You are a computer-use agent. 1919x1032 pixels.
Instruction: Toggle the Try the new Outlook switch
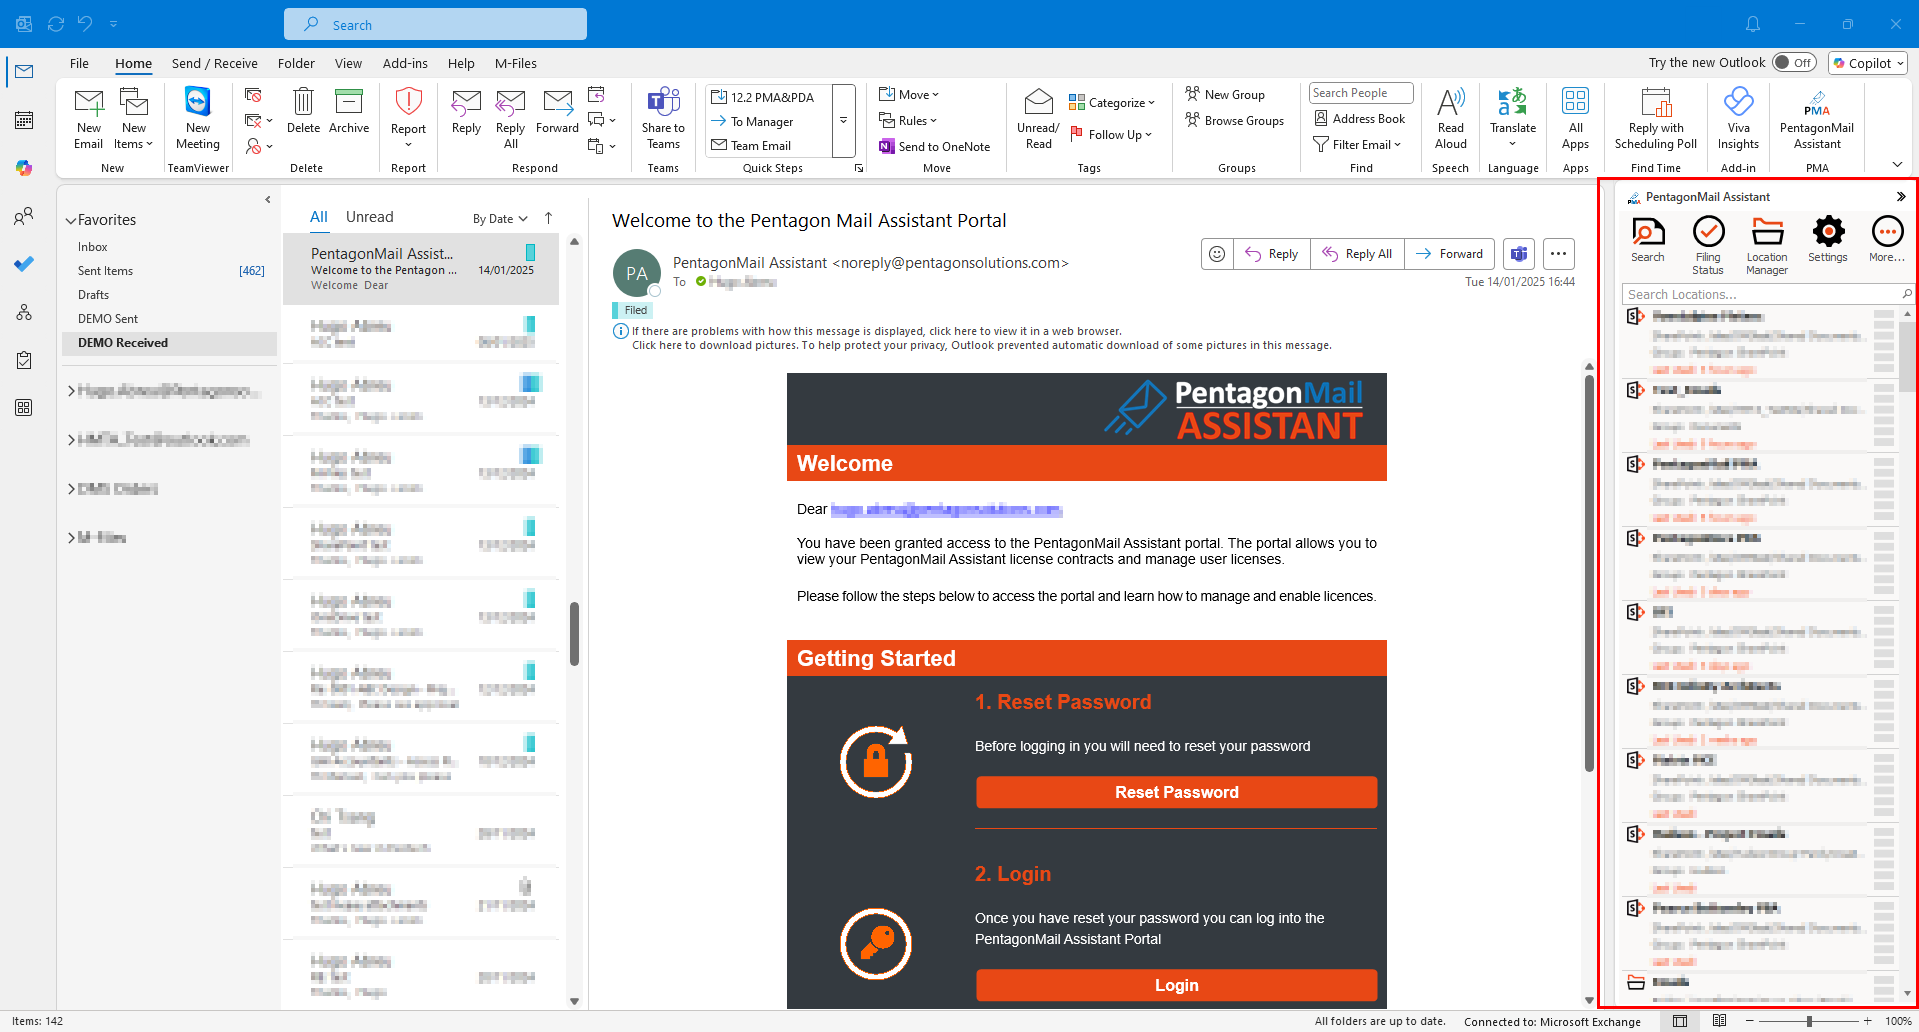point(1794,62)
